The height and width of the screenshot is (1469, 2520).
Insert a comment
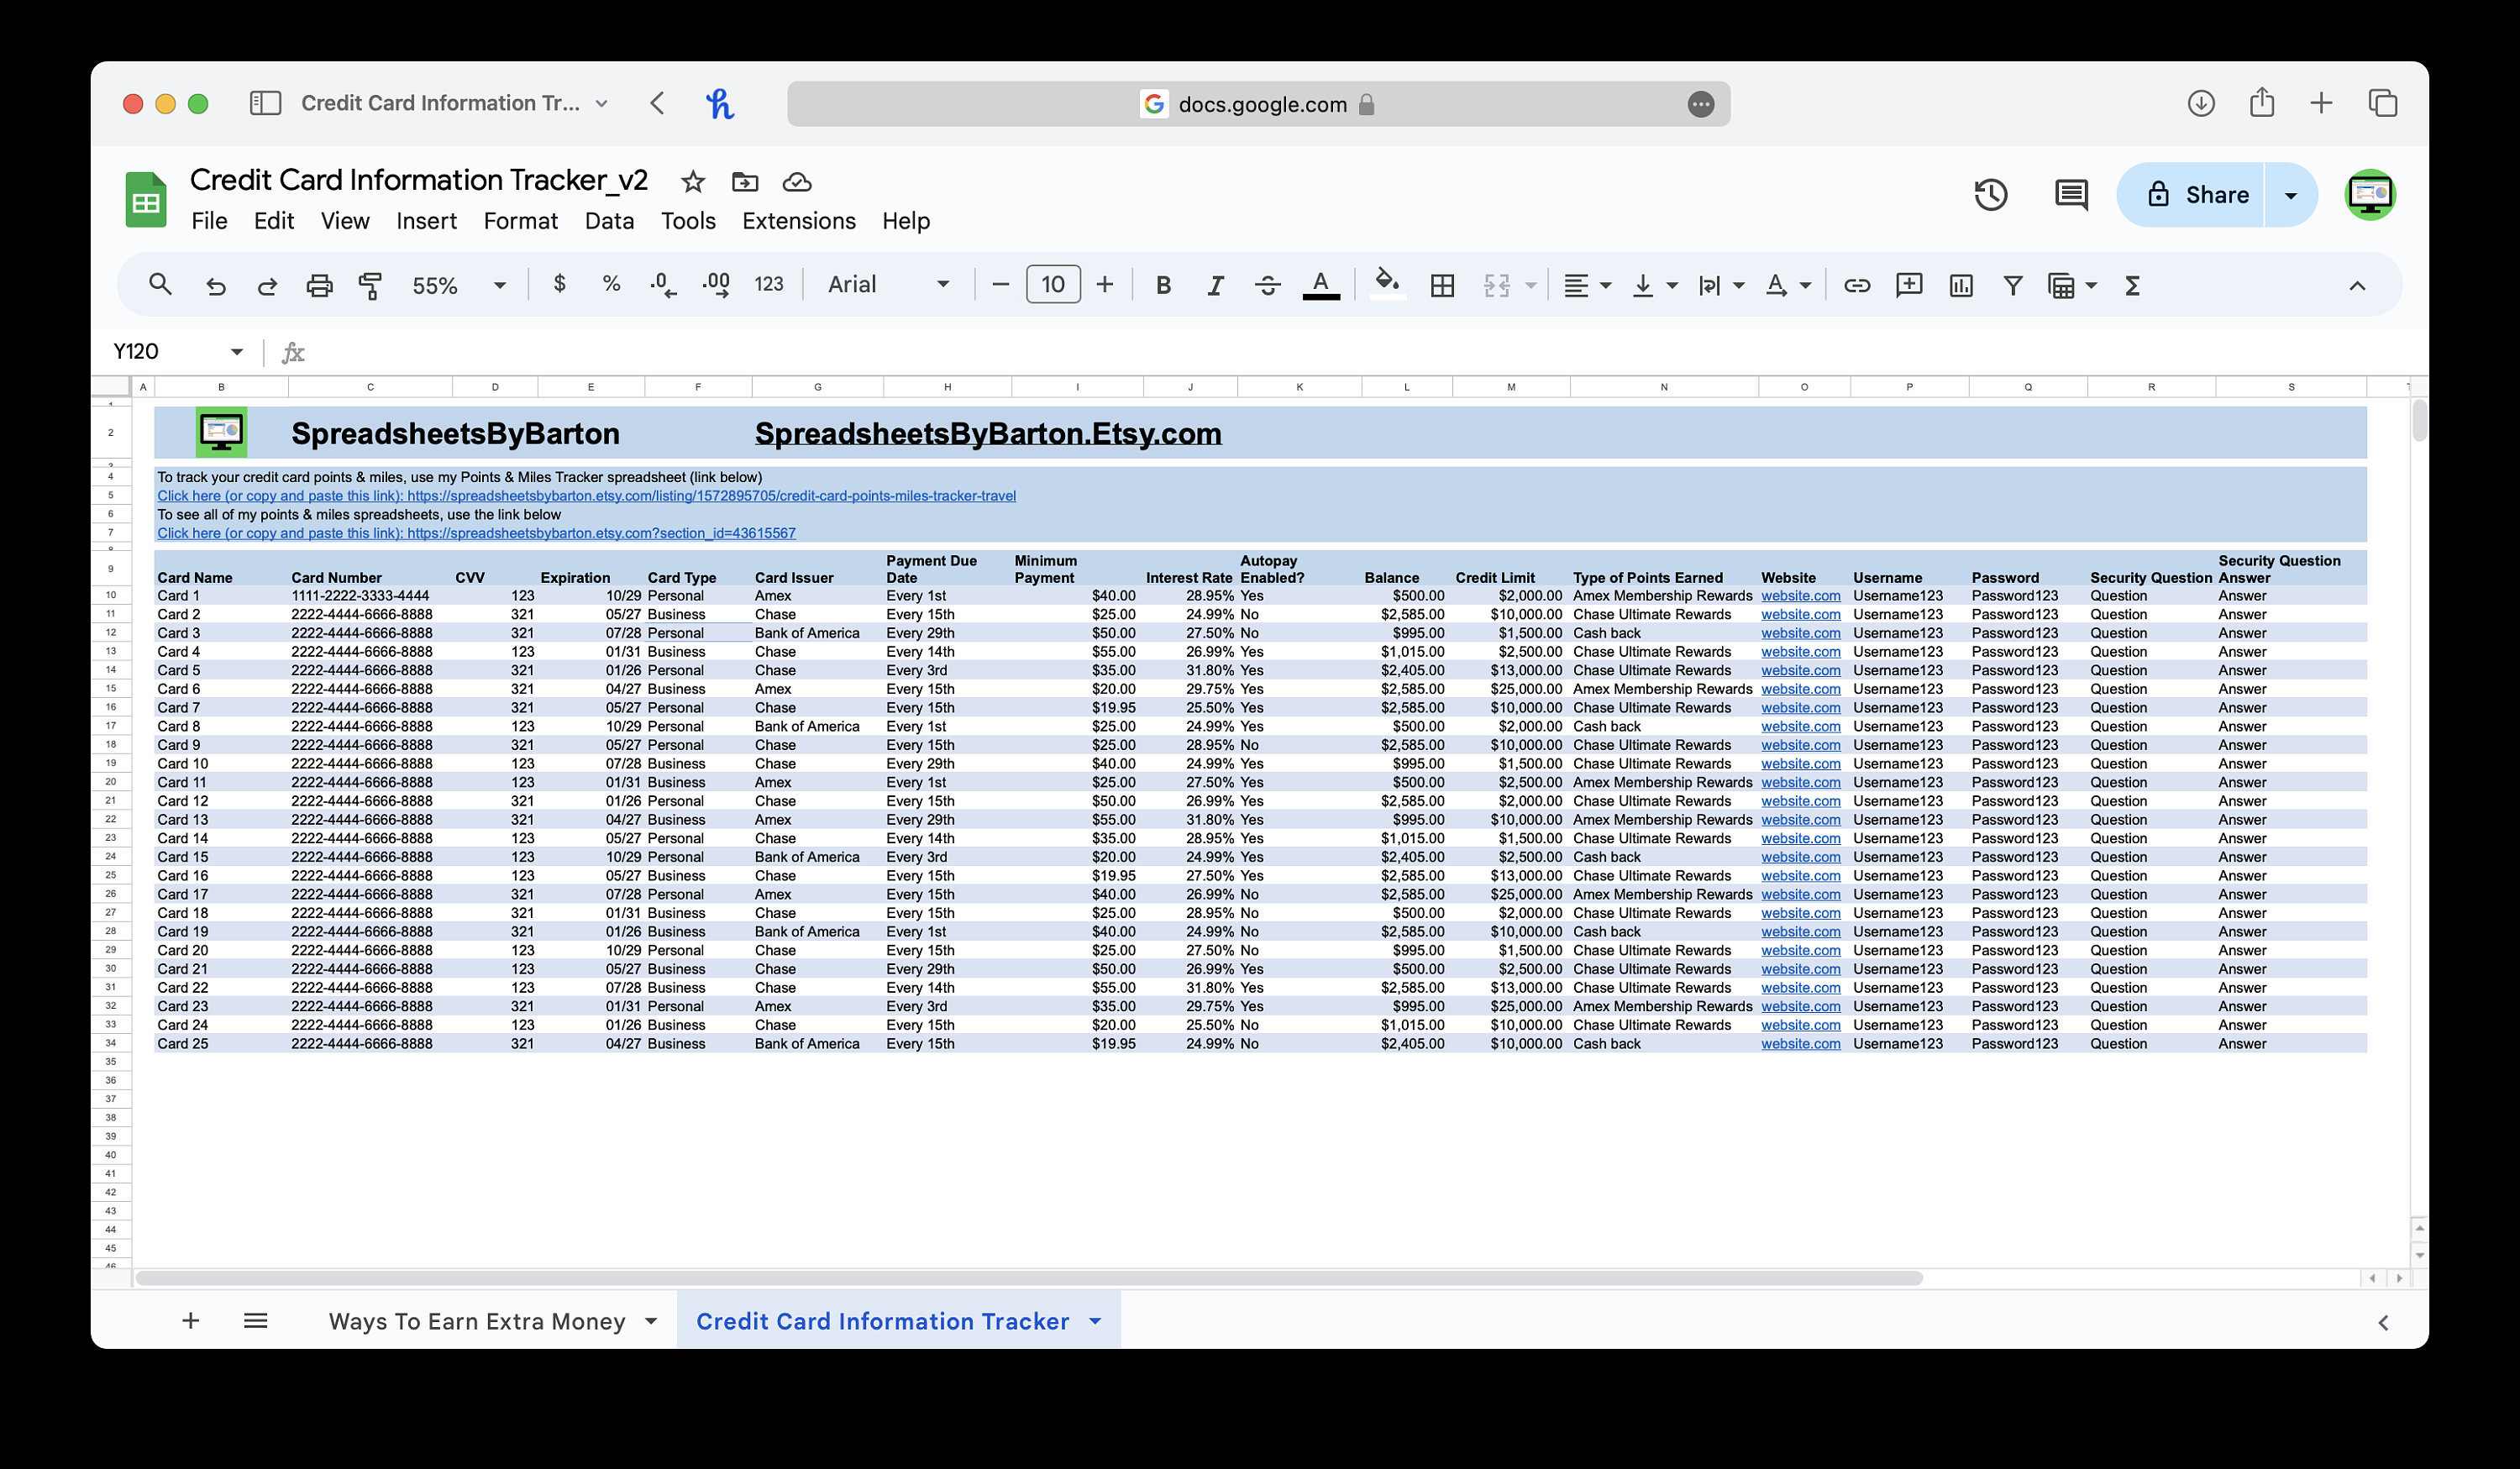[x=1909, y=285]
